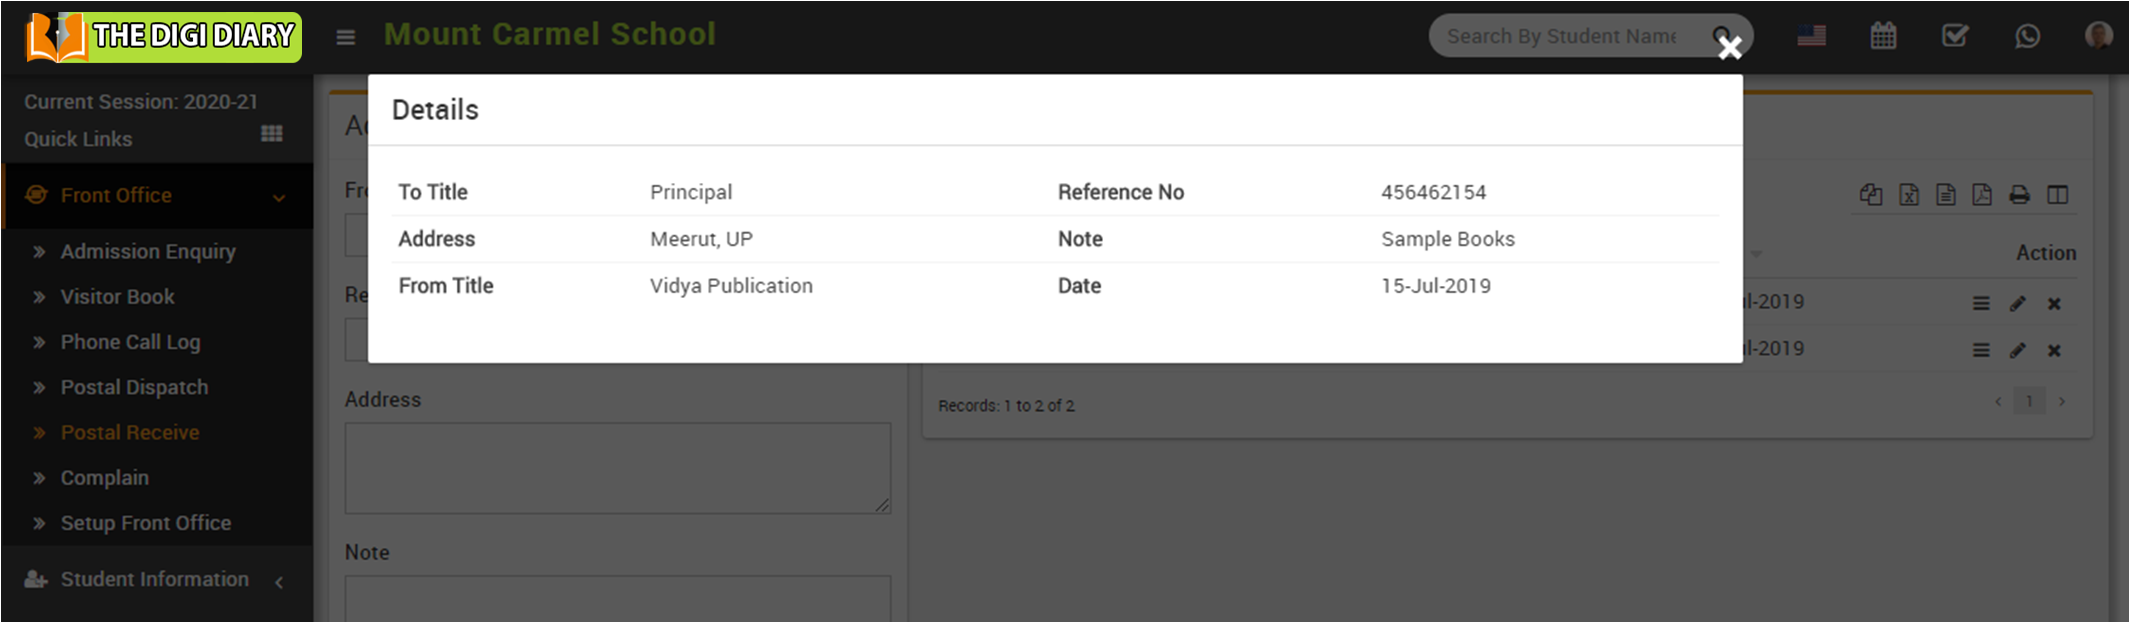Open the task checklist icon in header

(x=1954, y=37)
